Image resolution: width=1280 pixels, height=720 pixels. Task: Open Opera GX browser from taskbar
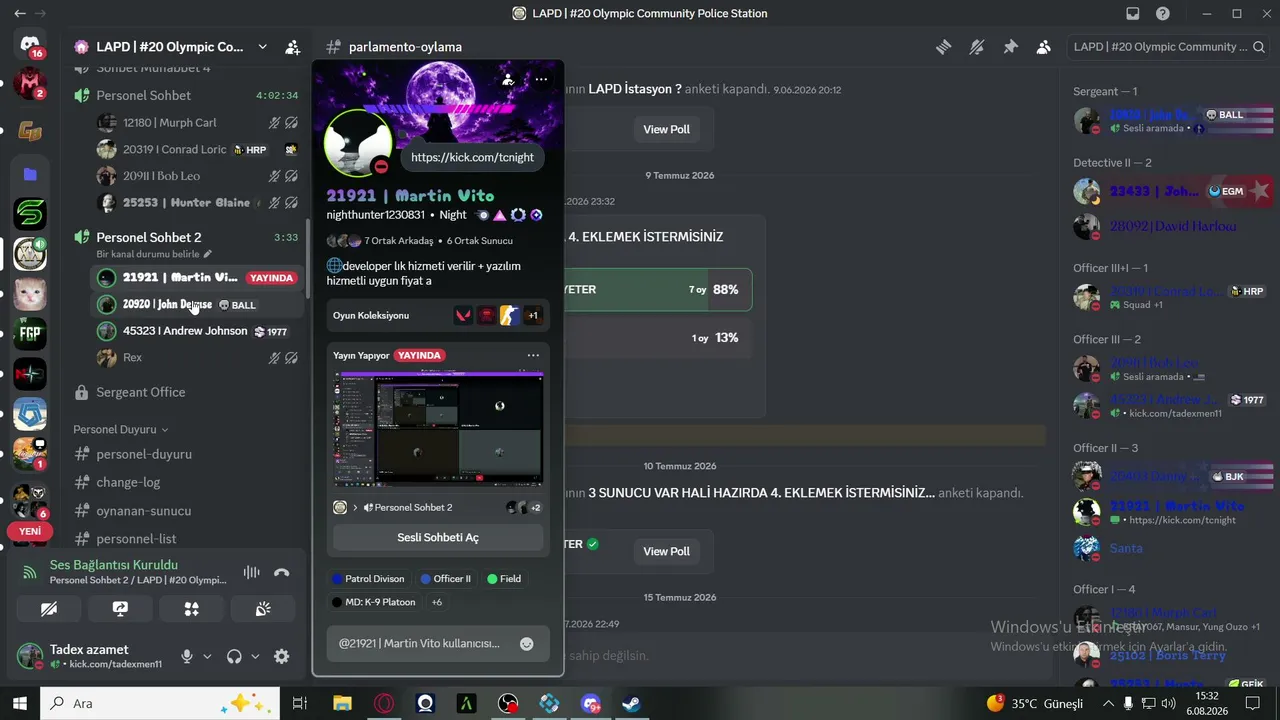click(x=384, y=703)
